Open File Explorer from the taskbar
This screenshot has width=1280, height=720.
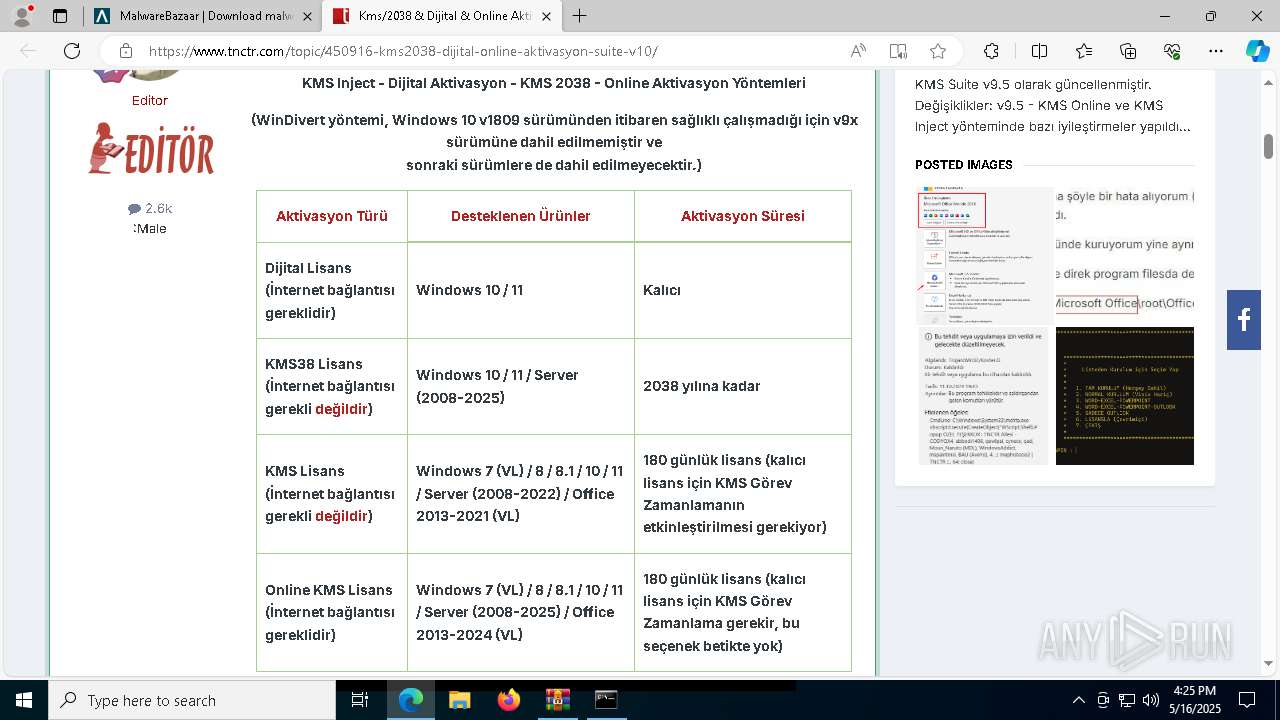[459, 700]
